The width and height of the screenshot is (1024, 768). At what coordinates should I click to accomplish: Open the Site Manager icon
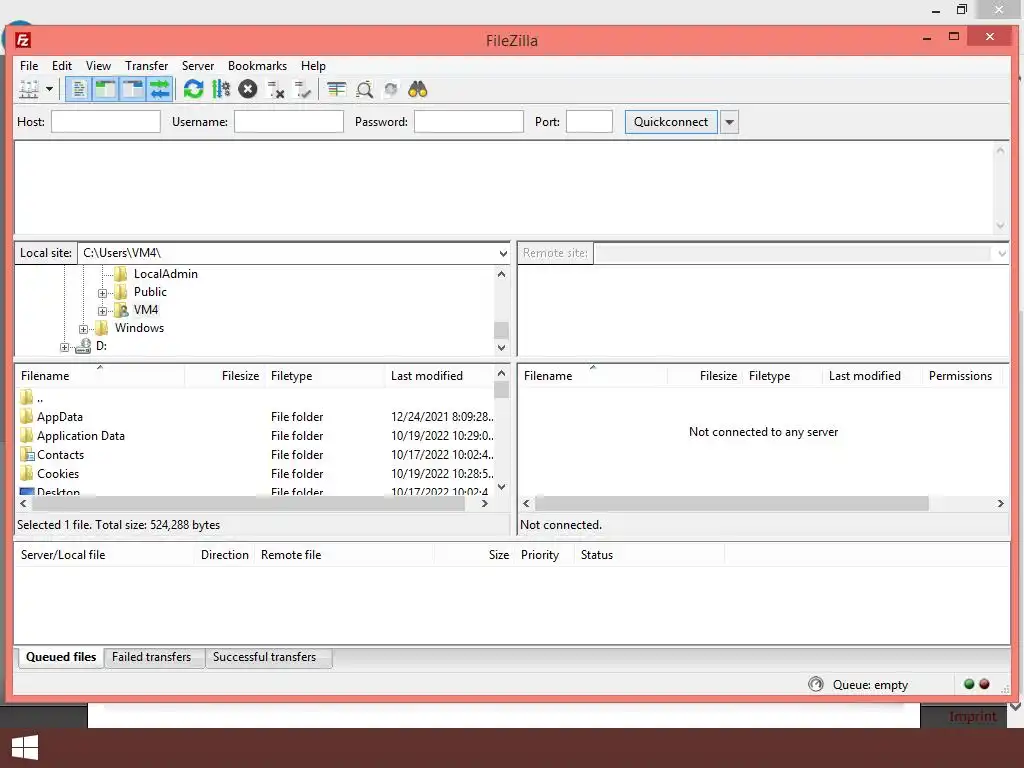28,89
